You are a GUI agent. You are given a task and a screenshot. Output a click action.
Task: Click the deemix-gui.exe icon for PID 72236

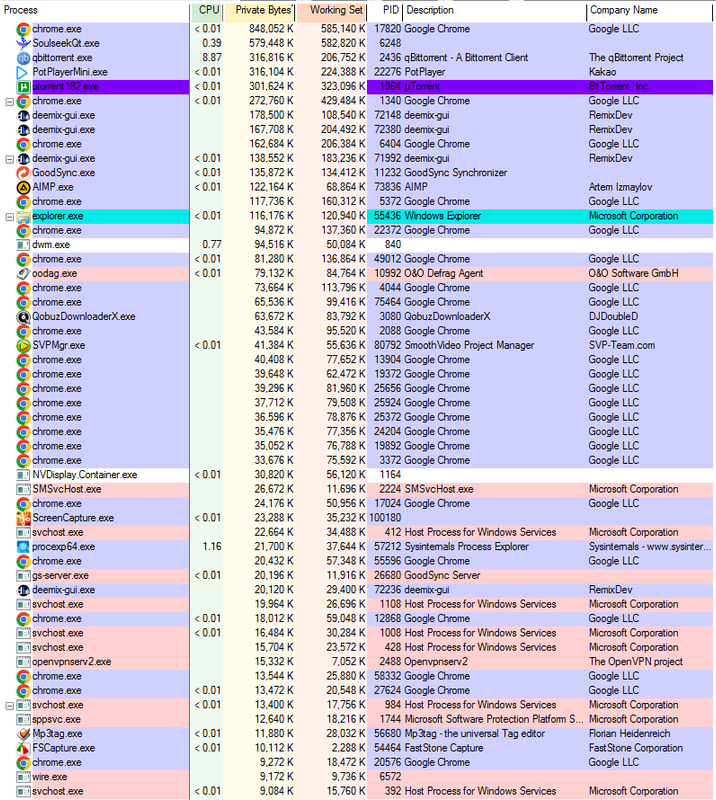23,590
